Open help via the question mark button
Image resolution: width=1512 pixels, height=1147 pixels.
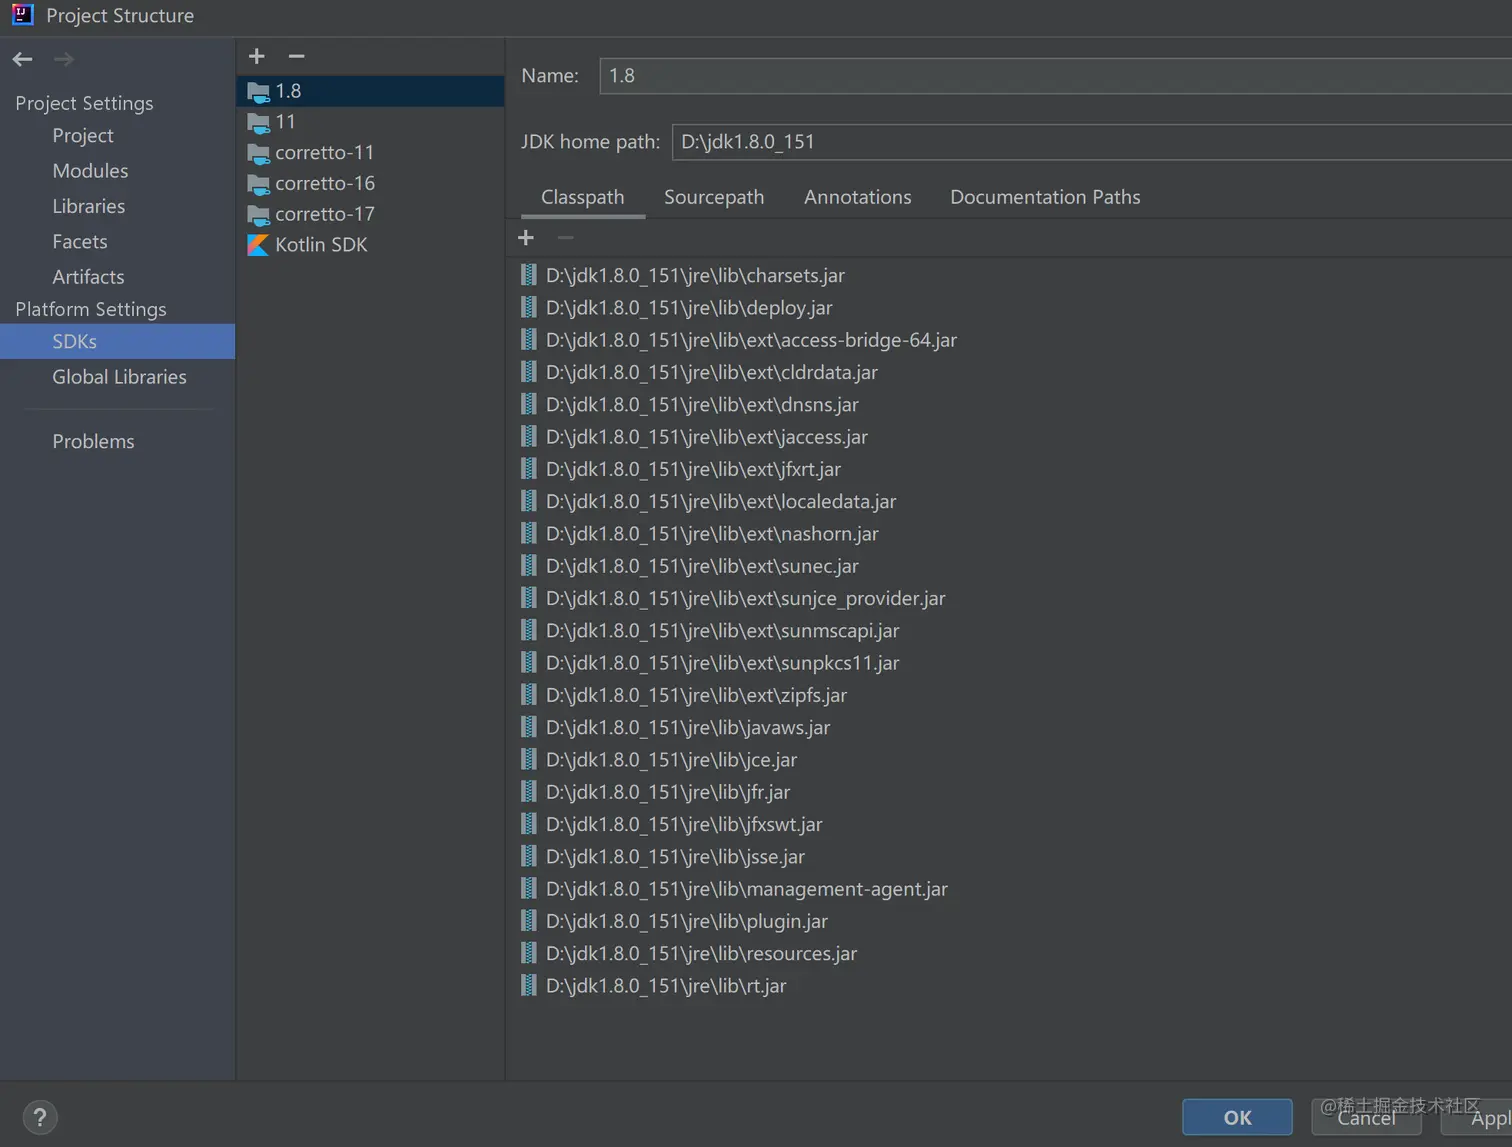40,1117
